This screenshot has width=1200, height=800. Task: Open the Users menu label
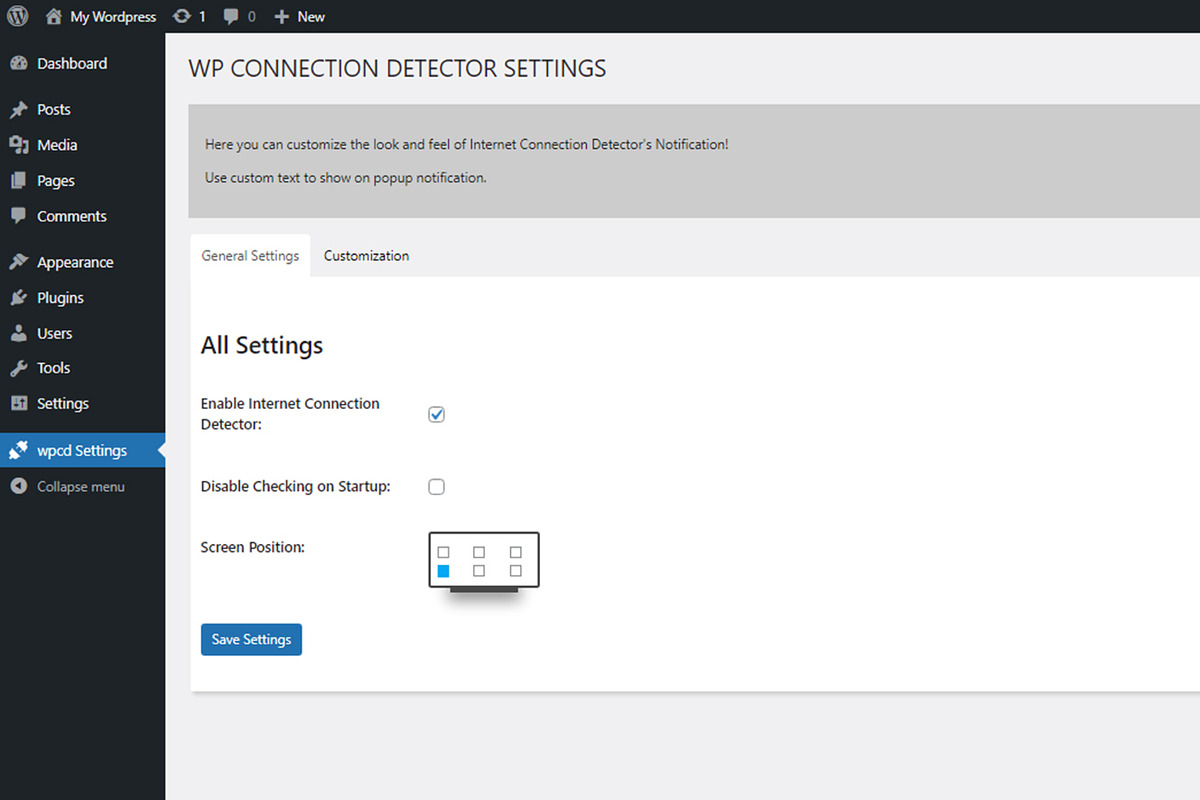click(55, 333)
